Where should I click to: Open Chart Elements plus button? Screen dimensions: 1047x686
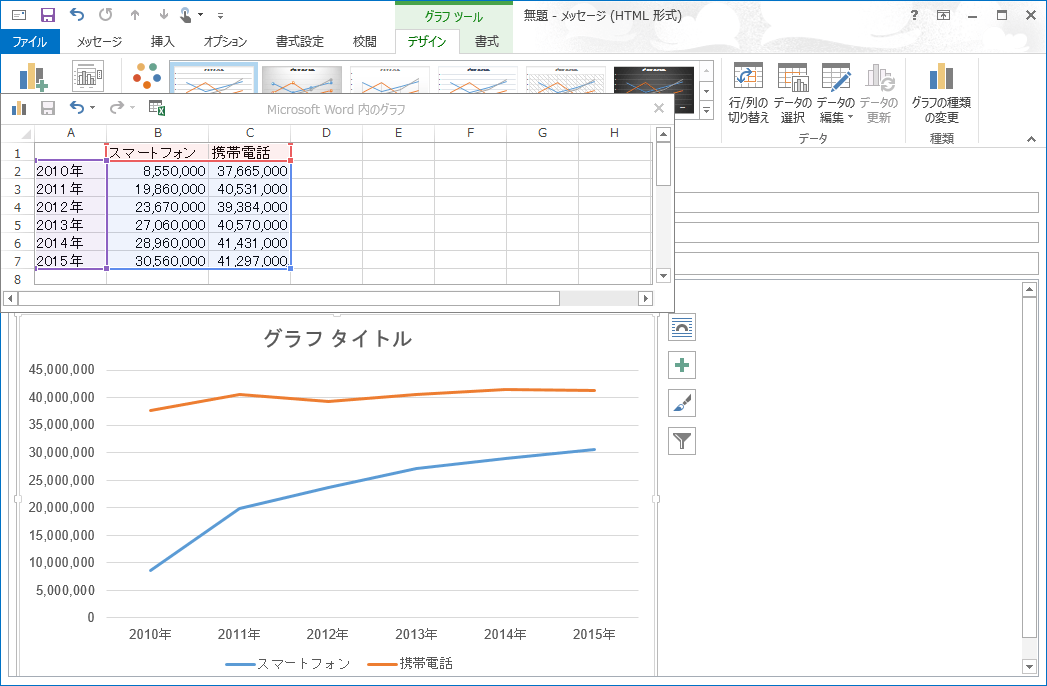pyautogui.click(x=682, y=365)
